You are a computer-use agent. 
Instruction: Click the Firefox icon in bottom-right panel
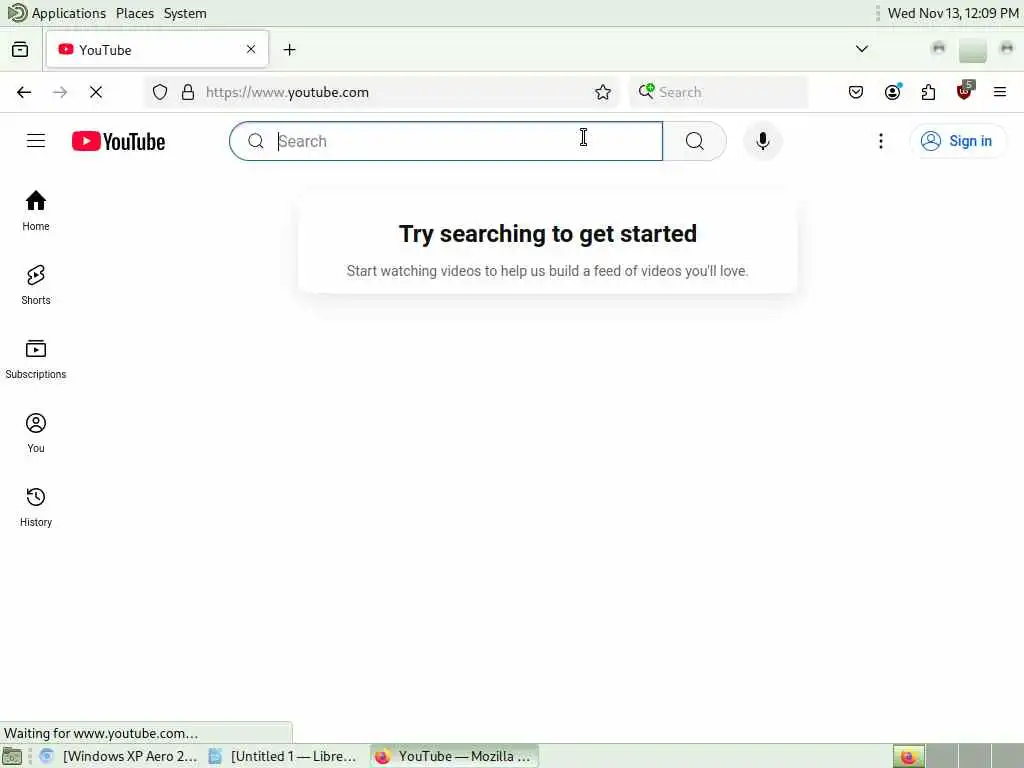point(908,757)
